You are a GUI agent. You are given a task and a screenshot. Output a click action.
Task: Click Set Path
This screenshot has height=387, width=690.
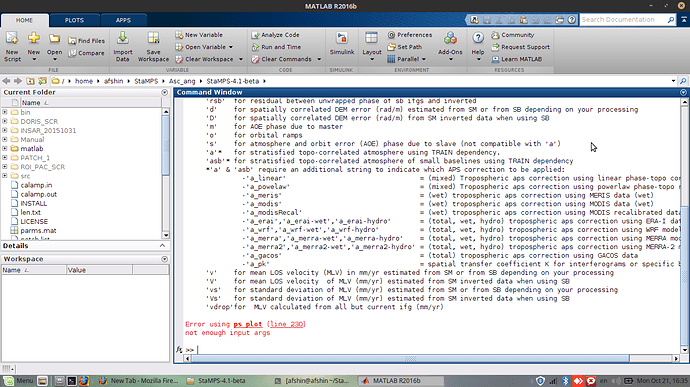pyautogui.click(x=404, y=47)
